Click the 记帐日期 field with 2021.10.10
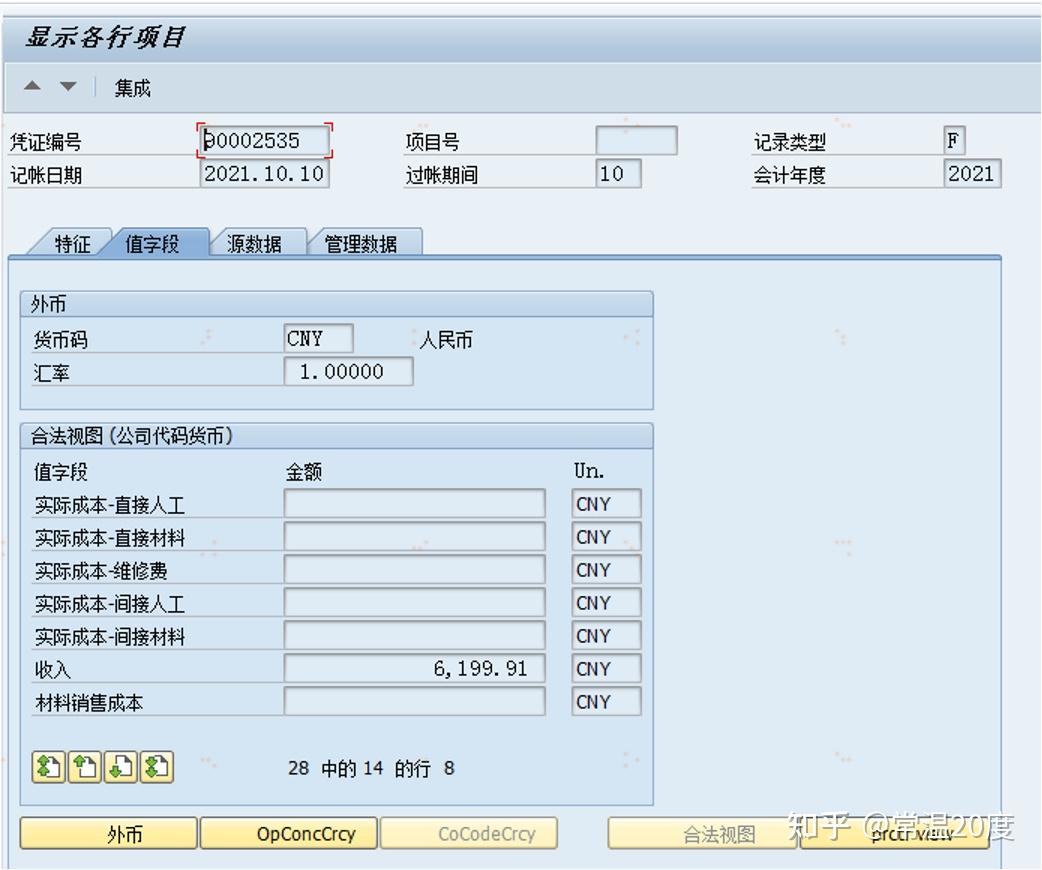This screenshot has height=870, width=1042. click(x=262, y=173)
